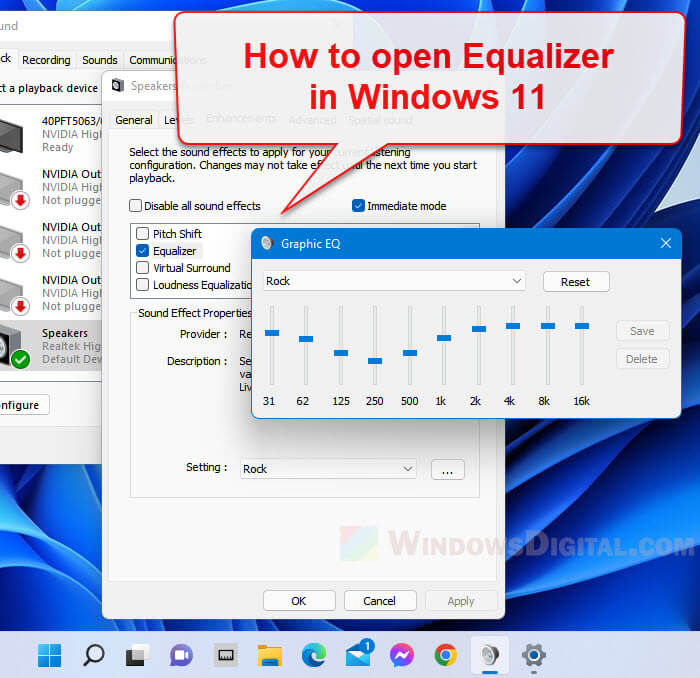700x678 pixels.
Task: Click the 1k band slider
Action: coord(444,338)
